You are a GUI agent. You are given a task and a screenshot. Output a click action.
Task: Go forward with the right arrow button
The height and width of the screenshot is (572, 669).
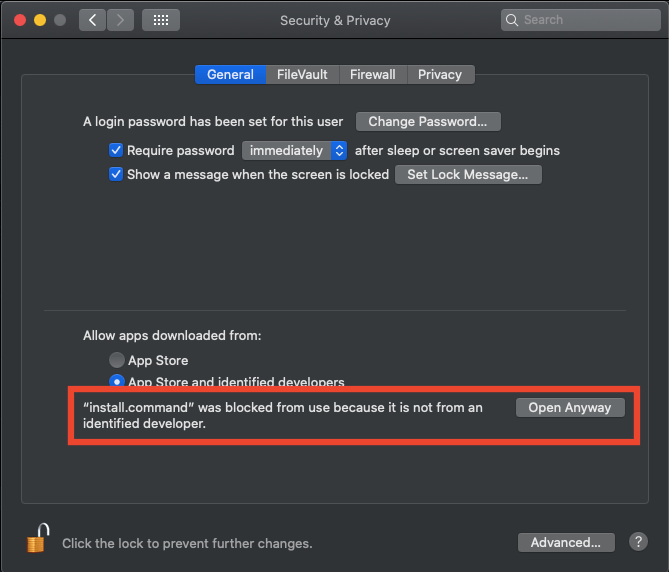point(120,20)
